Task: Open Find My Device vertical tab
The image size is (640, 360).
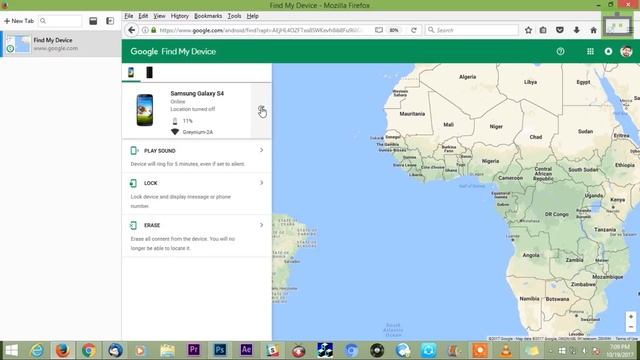Action: [x=61, y=44]
